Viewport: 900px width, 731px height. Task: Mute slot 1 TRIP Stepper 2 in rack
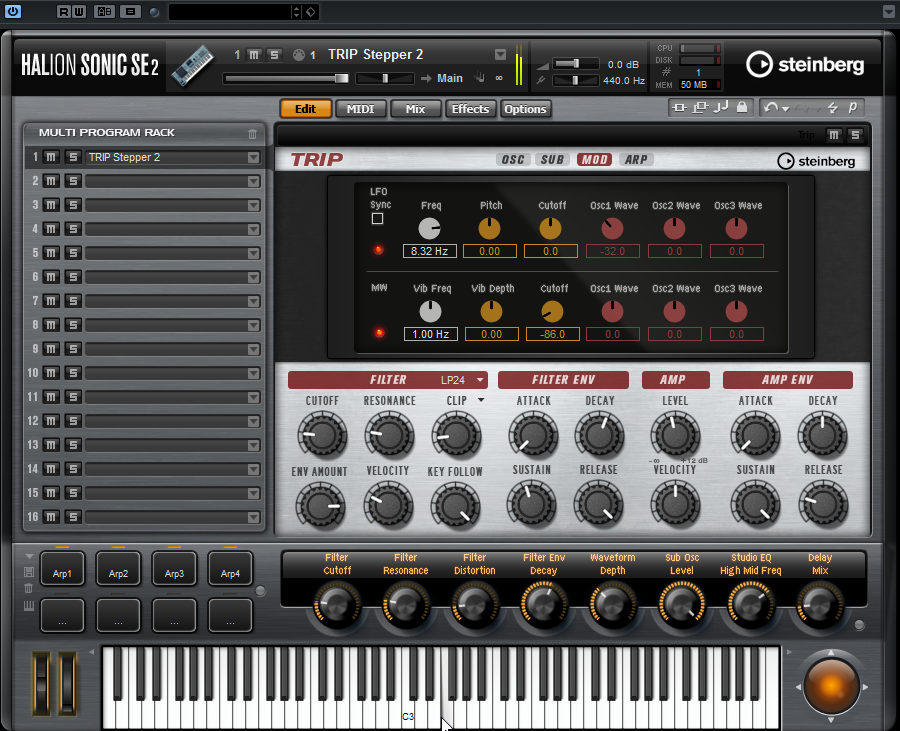point(51,157)
